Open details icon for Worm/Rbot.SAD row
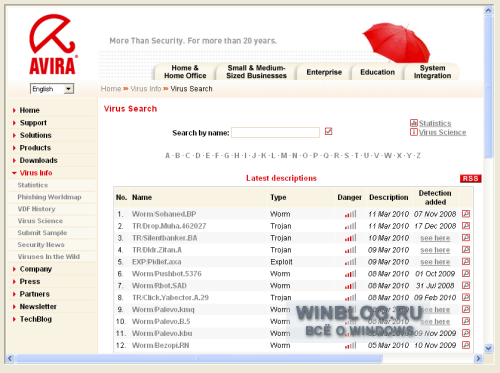 click(x=466, y=285)
